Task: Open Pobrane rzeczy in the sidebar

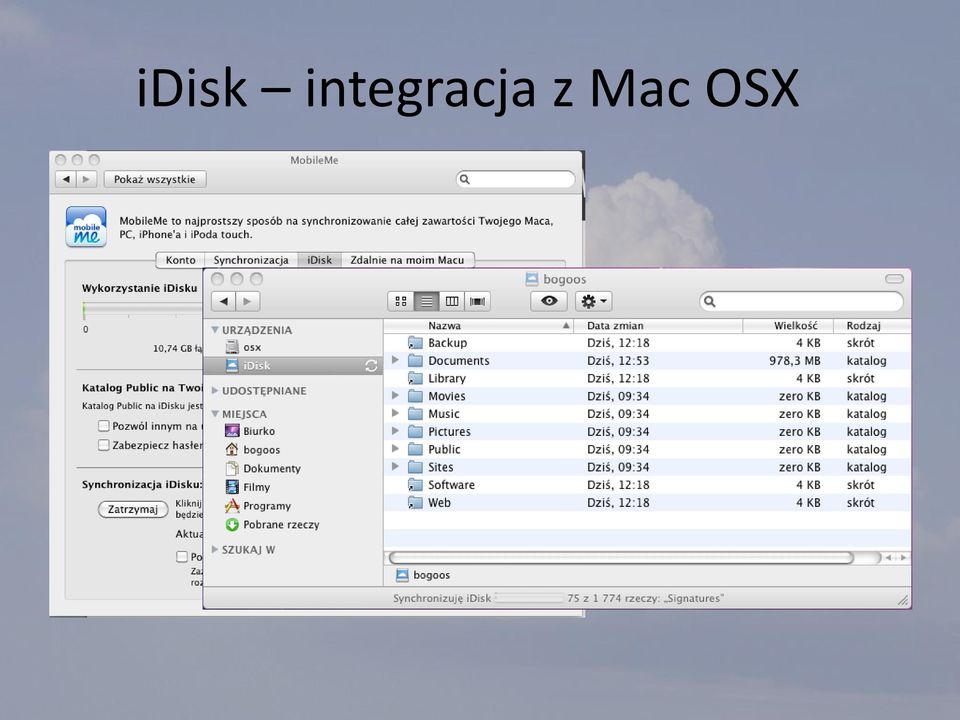Action: (272, 525)
